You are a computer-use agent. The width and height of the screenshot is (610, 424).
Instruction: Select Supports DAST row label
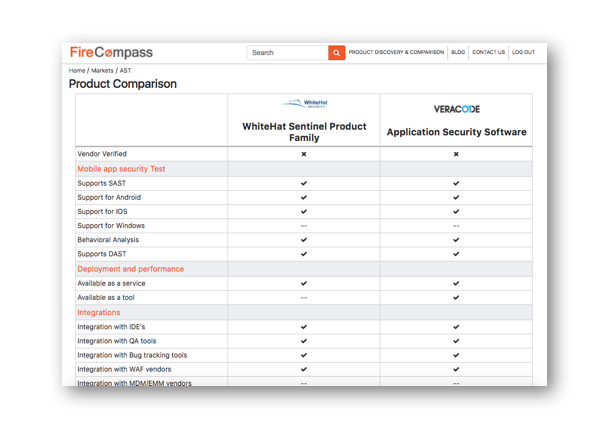[x=102, y=254]
